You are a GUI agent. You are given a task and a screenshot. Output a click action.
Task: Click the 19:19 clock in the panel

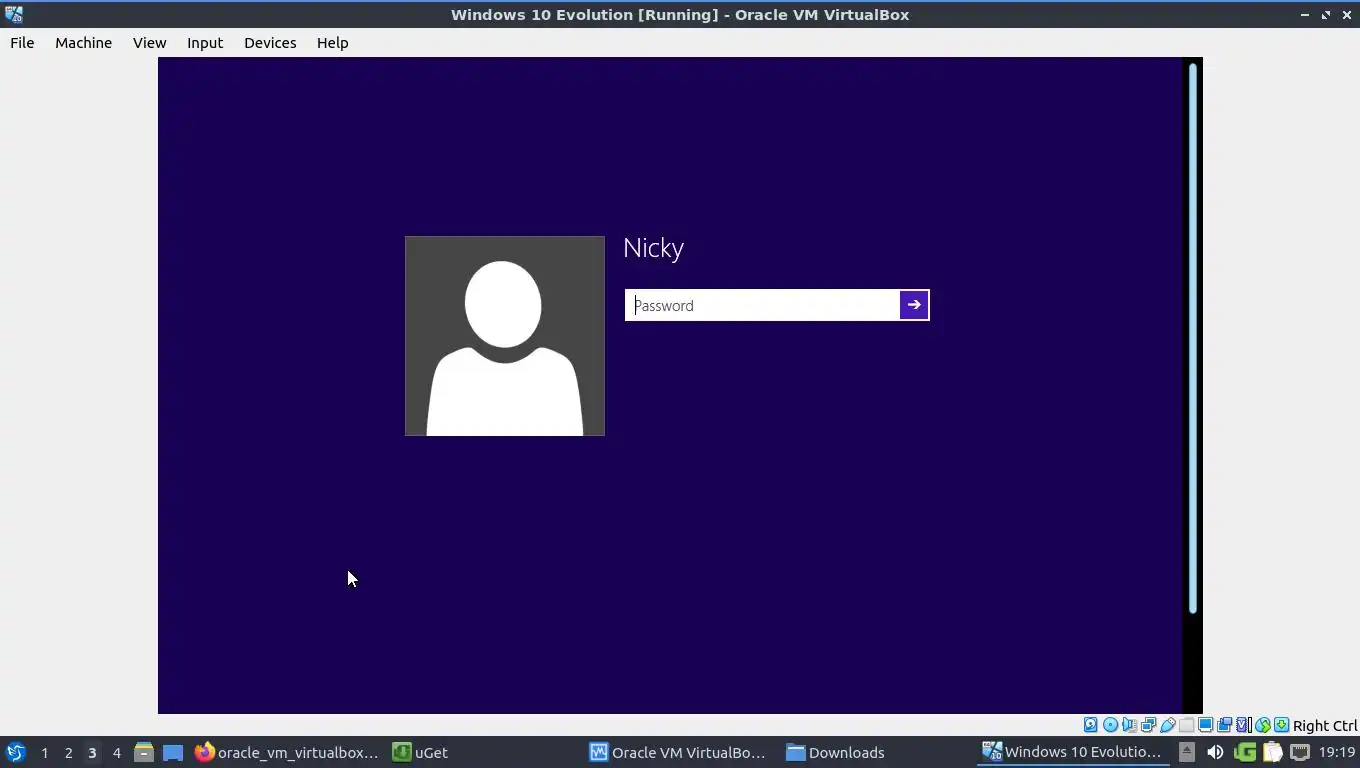(1337, 752)
